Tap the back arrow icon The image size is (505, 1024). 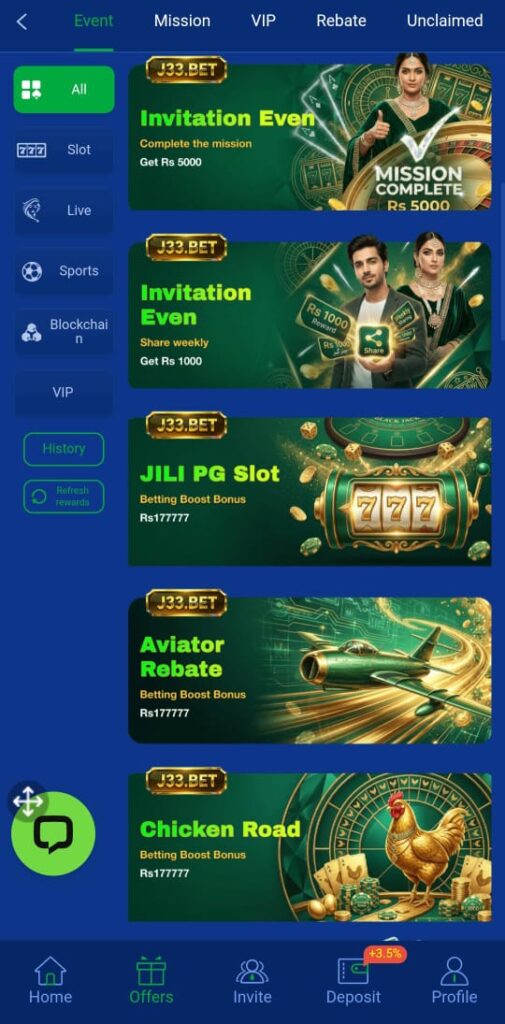pos(22,22)
